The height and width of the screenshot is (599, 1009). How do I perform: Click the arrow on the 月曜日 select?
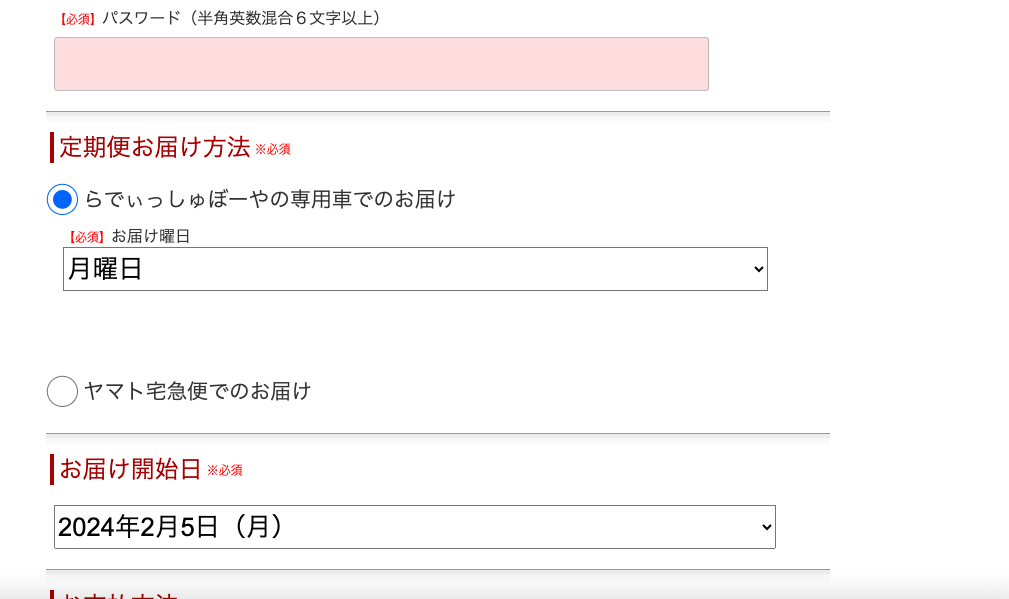758,269
